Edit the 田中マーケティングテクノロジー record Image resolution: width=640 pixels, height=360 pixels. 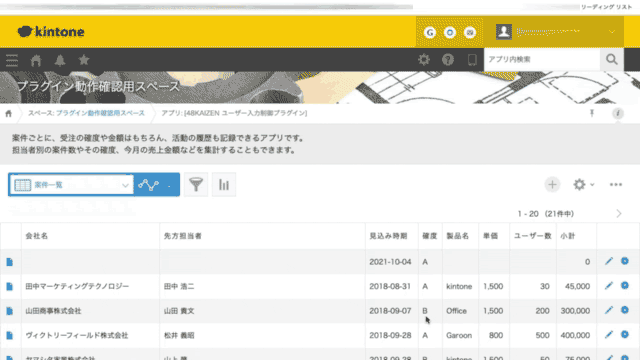[609, 286]
